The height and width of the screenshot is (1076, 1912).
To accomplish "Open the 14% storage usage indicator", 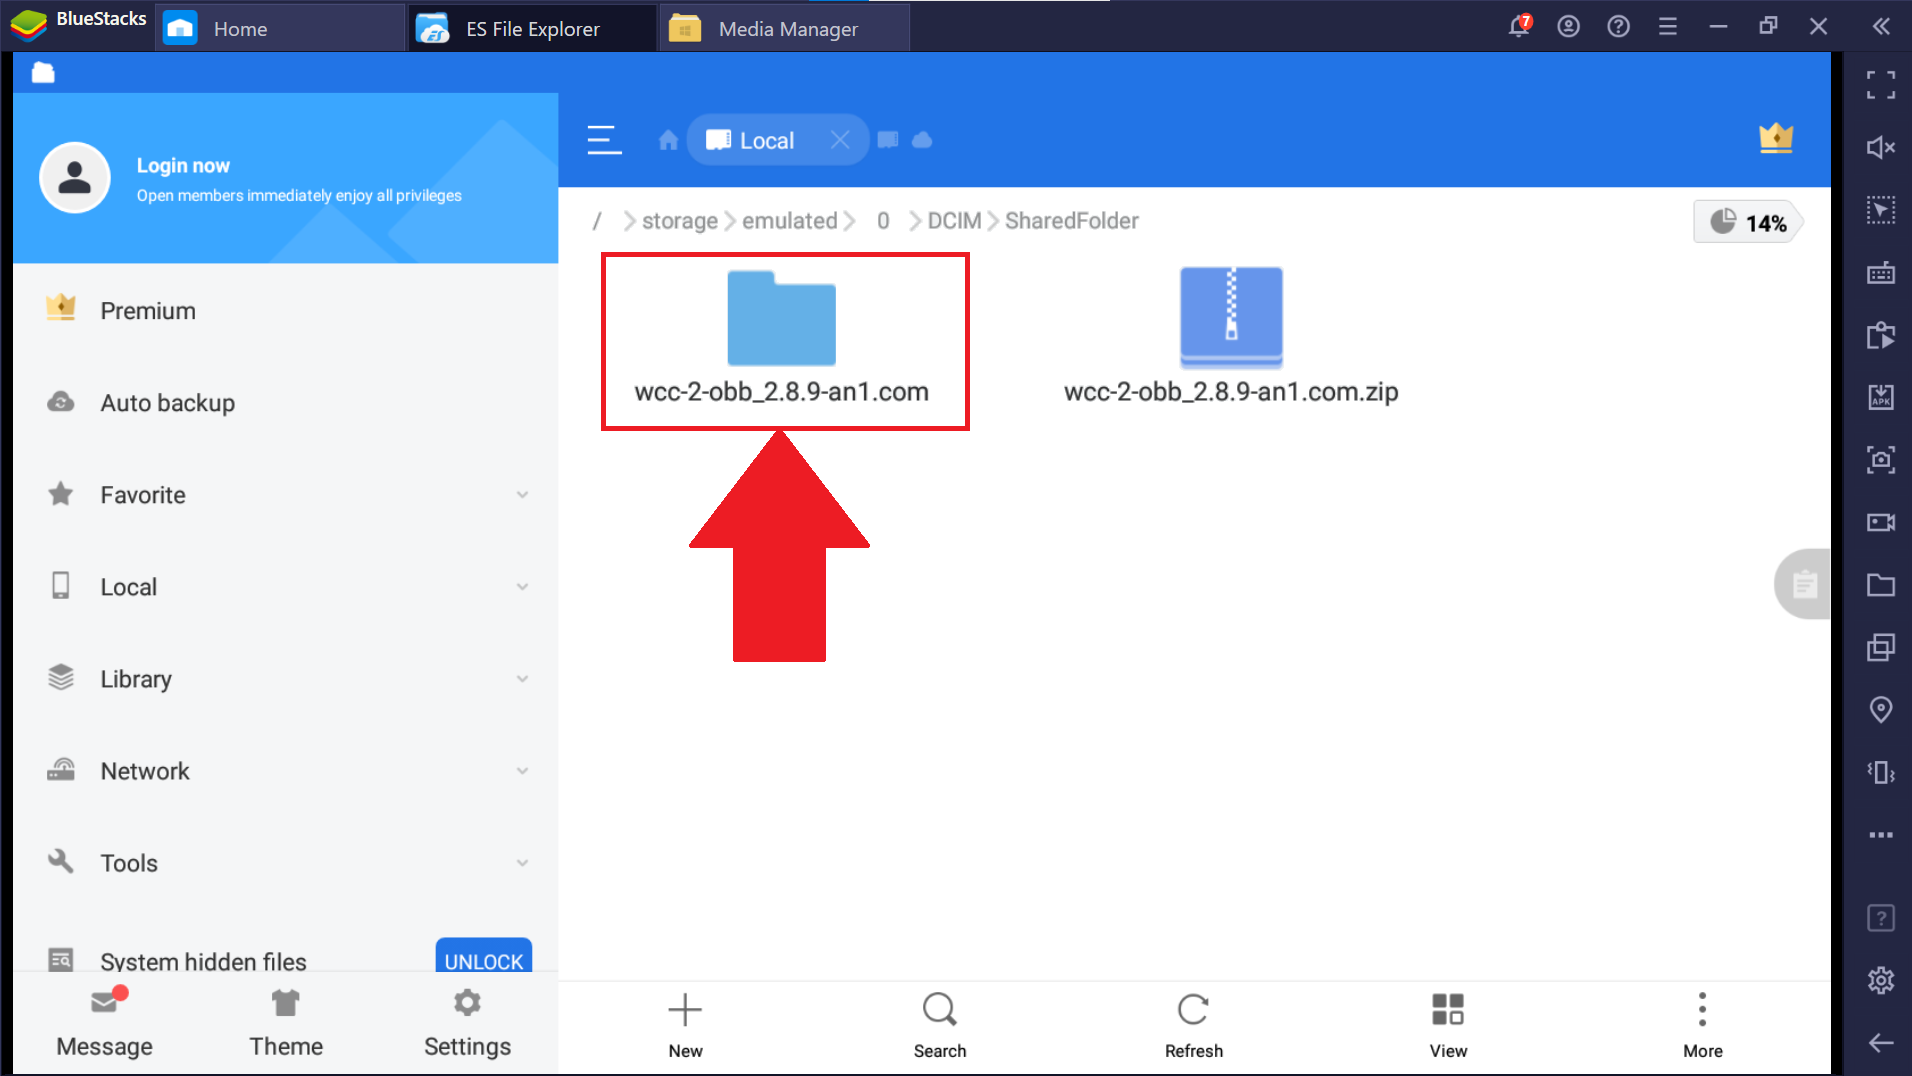I will pyautogui.click(x=1748, y=222).
